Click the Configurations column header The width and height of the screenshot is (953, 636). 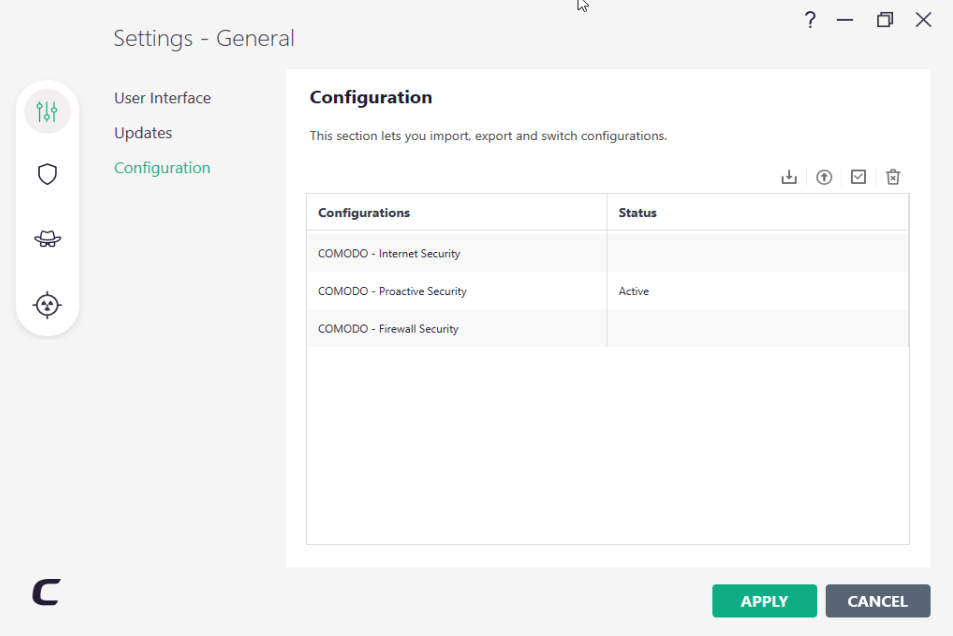[x=364, y=213]
